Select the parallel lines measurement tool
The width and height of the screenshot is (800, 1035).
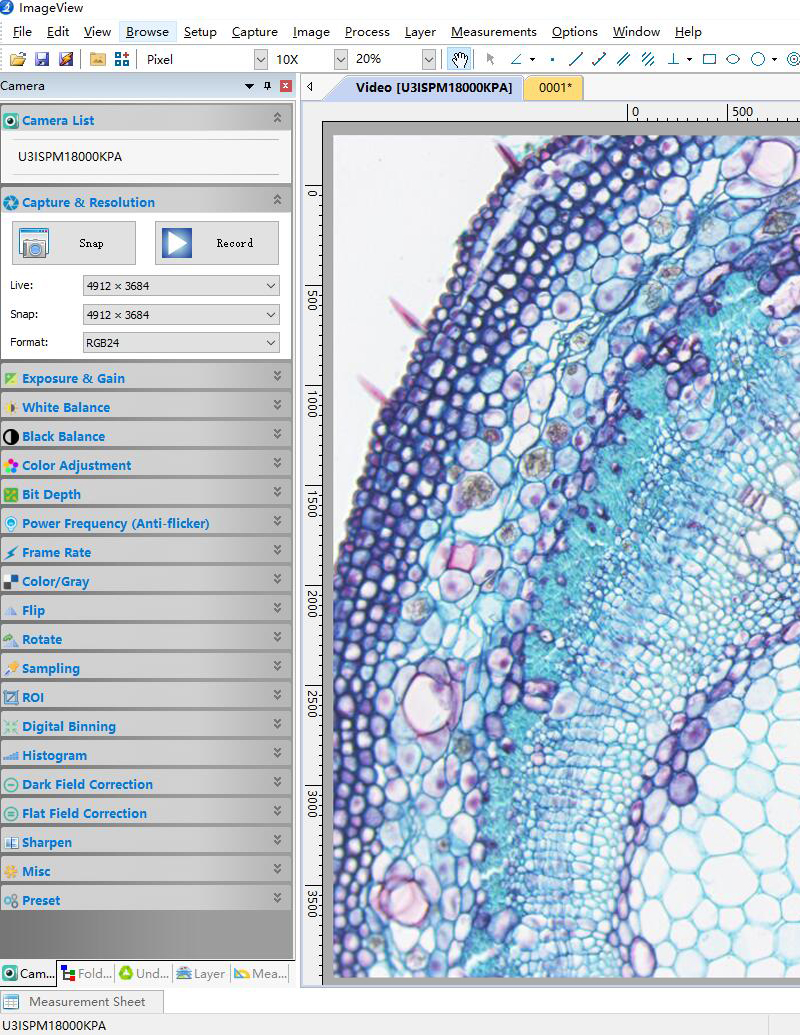pyautogui.click(x=623, y=59)
